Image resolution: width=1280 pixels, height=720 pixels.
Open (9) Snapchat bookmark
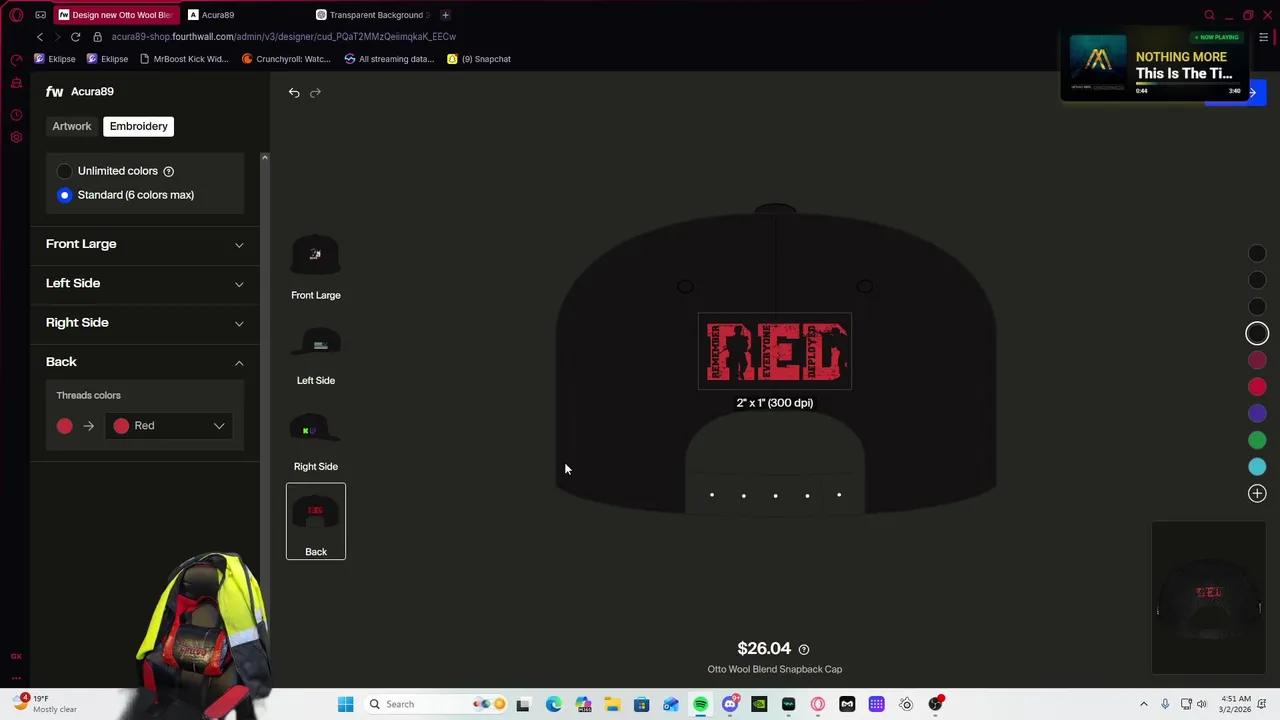click(x=479, y=59)
